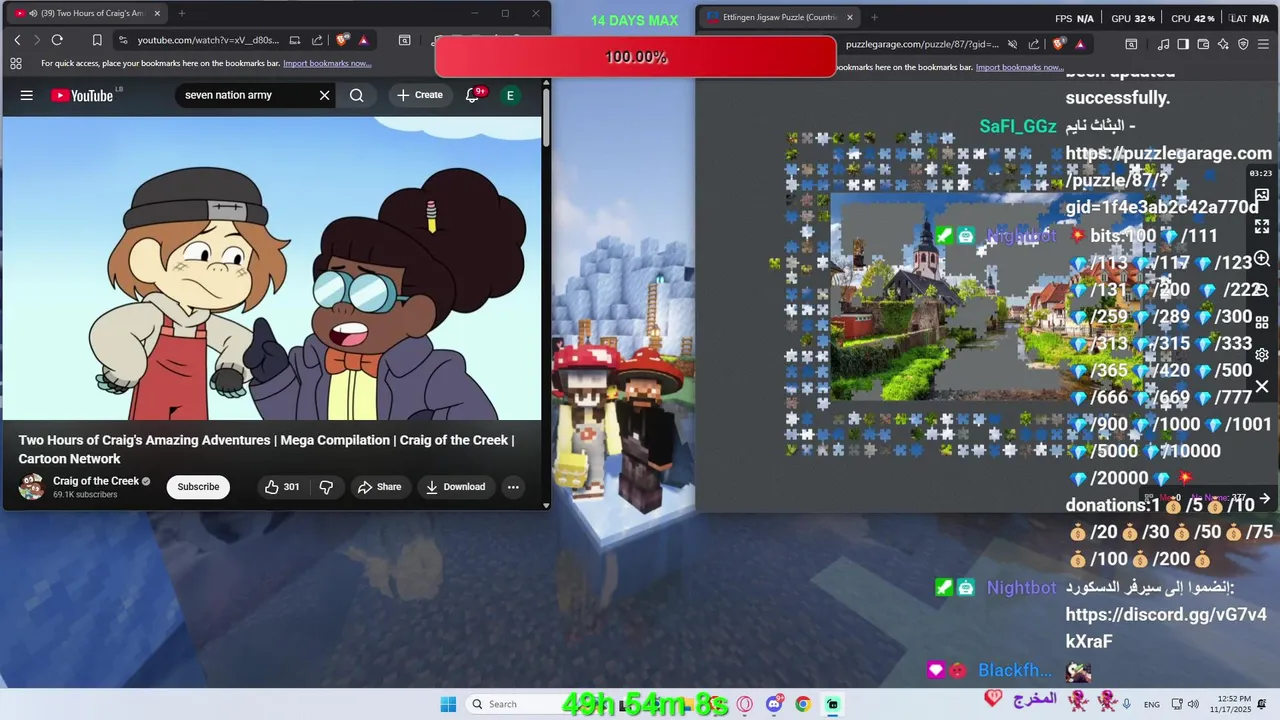Open the account avatar 'E' menu
This screenshot has width=1280, height=720.
pyautogui.click(x=510, y=95)
